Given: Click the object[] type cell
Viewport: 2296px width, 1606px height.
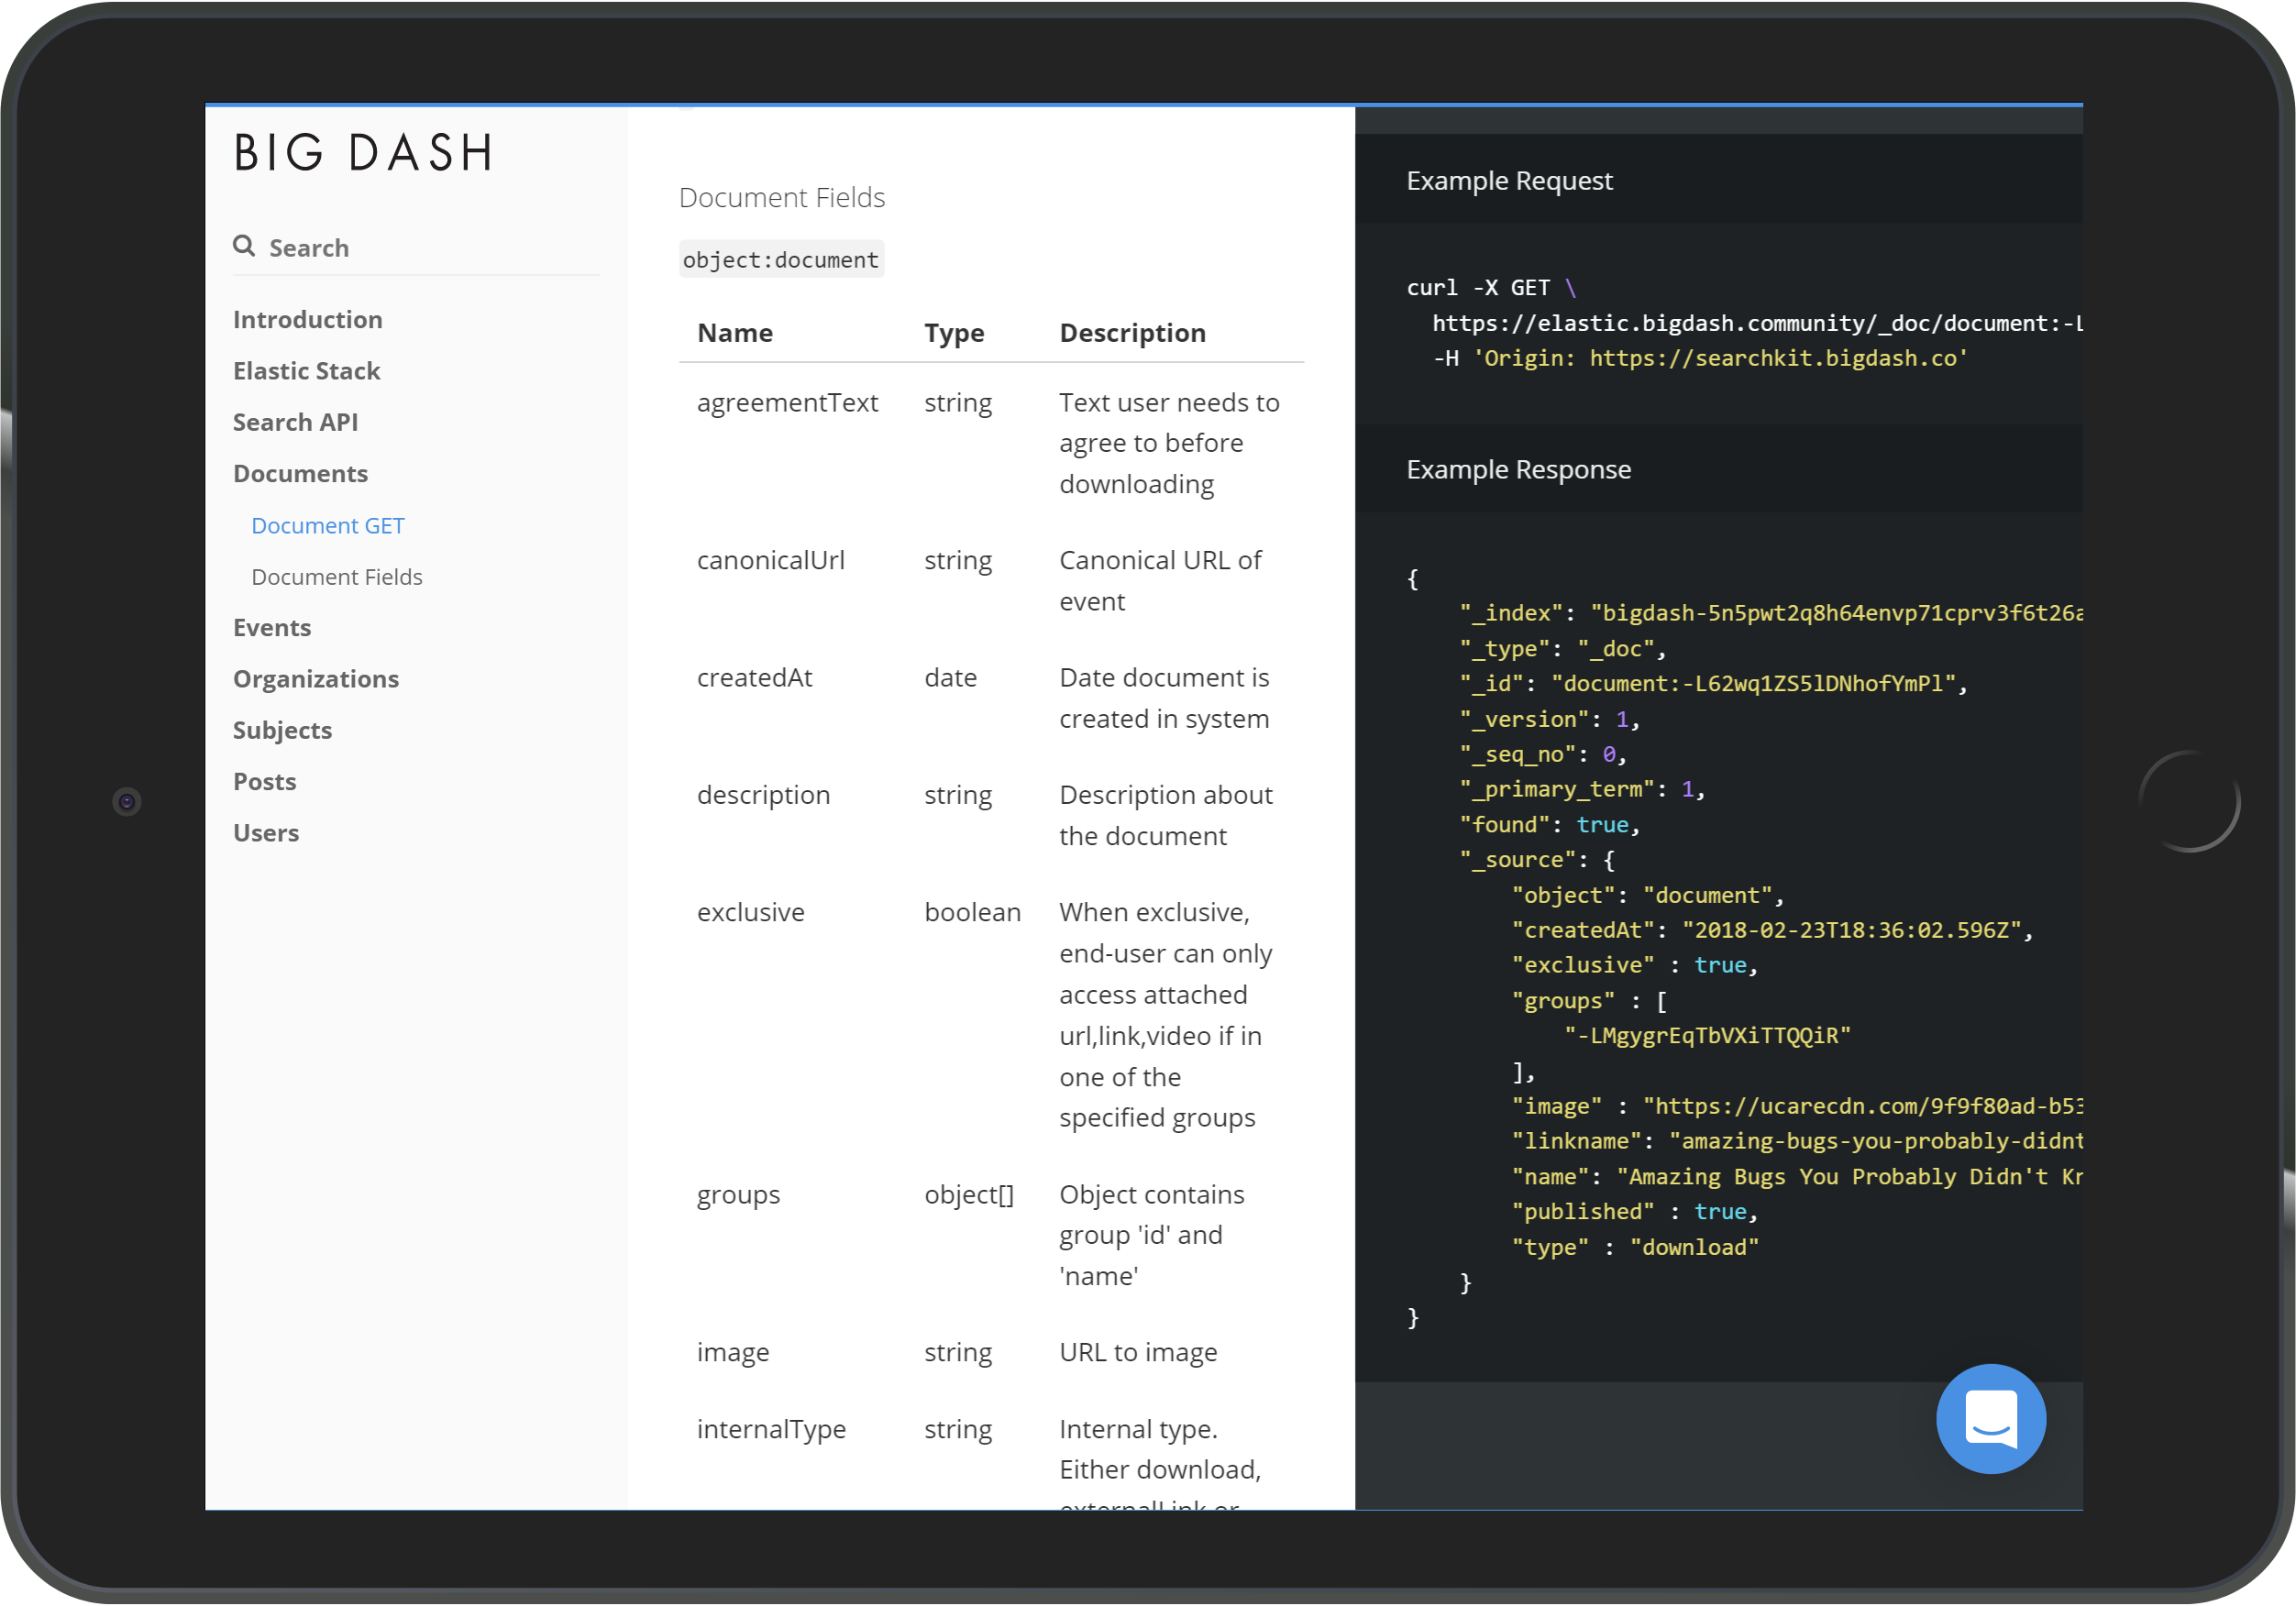Looking at the screenshot, I should click(969, 1196).
